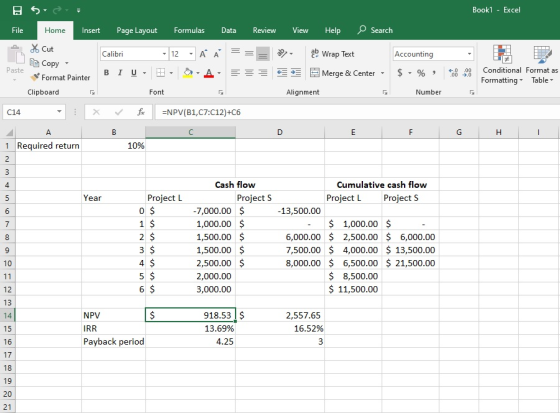Open the Alignment dialog launcher
560x413 pixels.
tap(385, 92)
